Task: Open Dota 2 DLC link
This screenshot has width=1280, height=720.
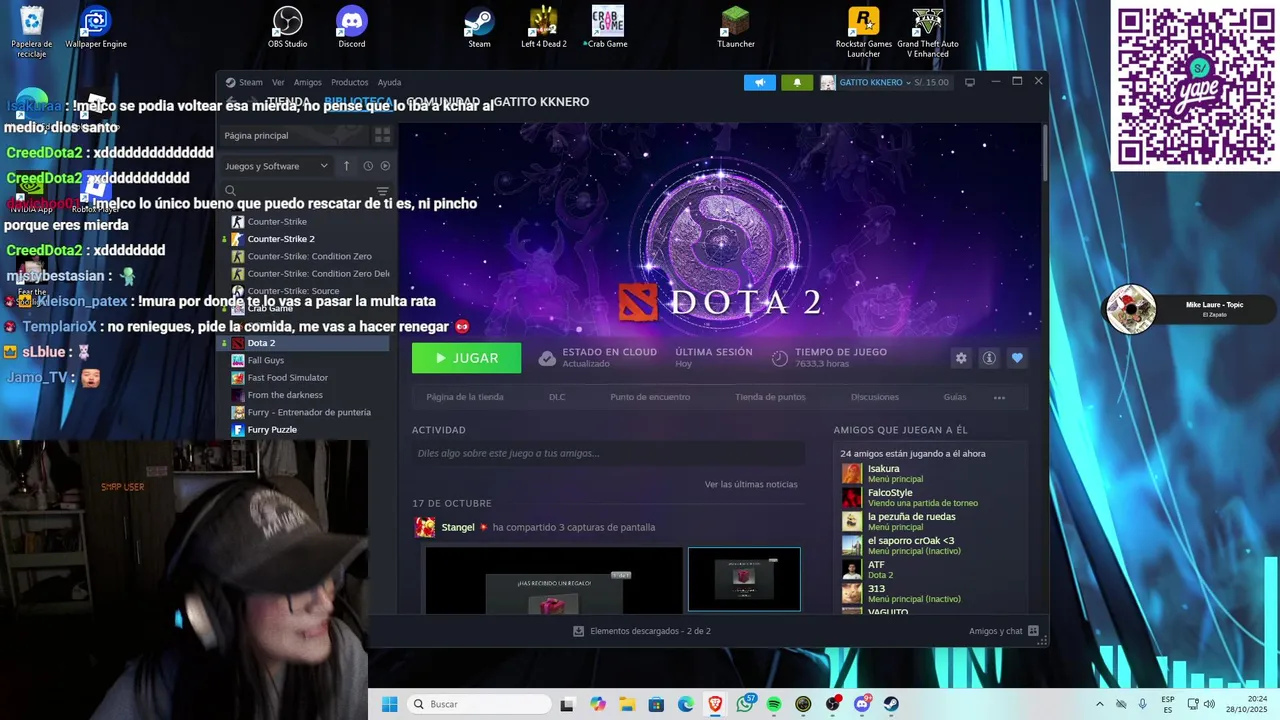Action: click(x=557, y=397)
